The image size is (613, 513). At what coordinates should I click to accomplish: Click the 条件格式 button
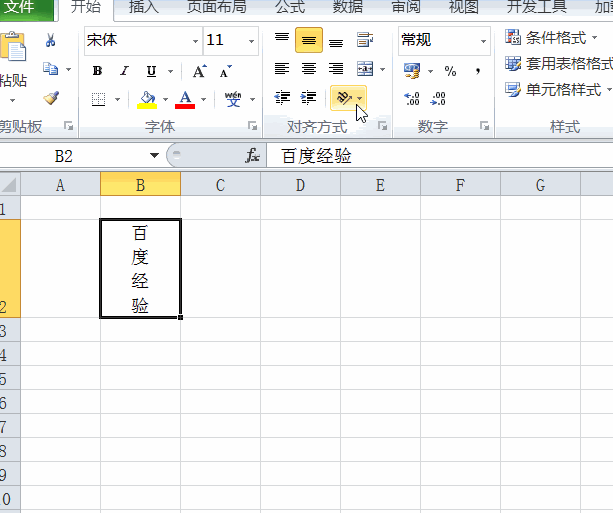tap(551, 38)
